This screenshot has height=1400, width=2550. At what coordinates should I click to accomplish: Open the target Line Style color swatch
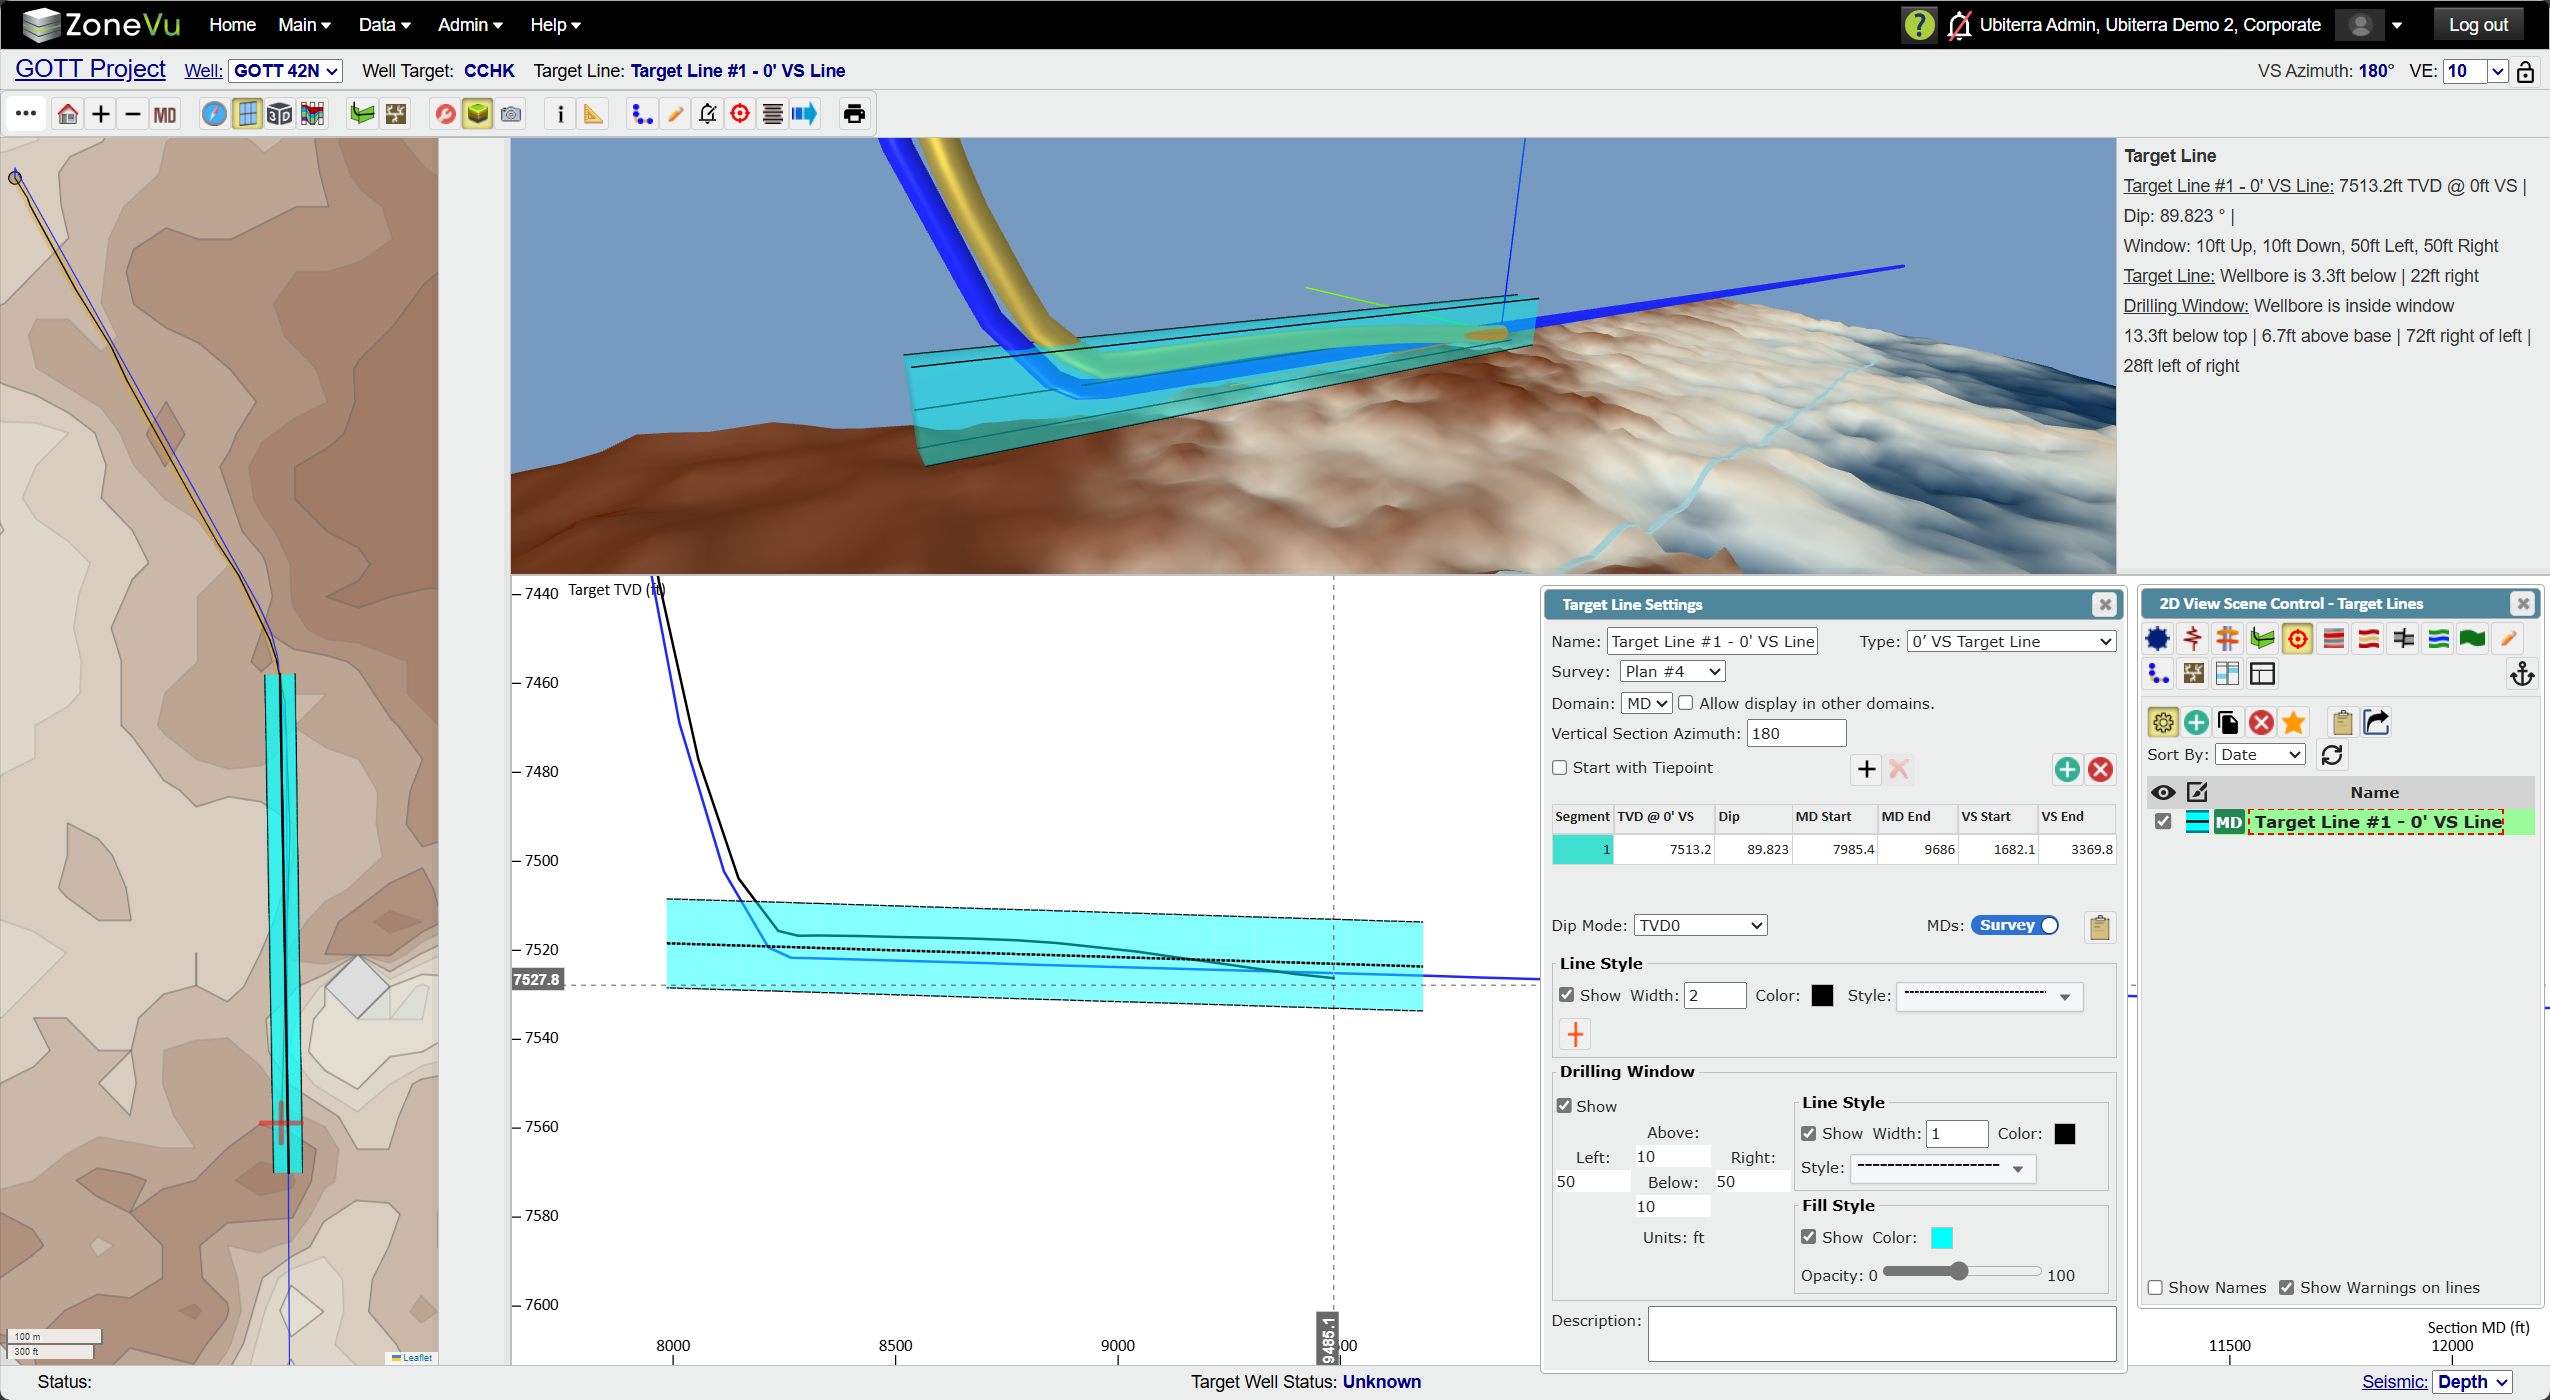point(1822,996)
